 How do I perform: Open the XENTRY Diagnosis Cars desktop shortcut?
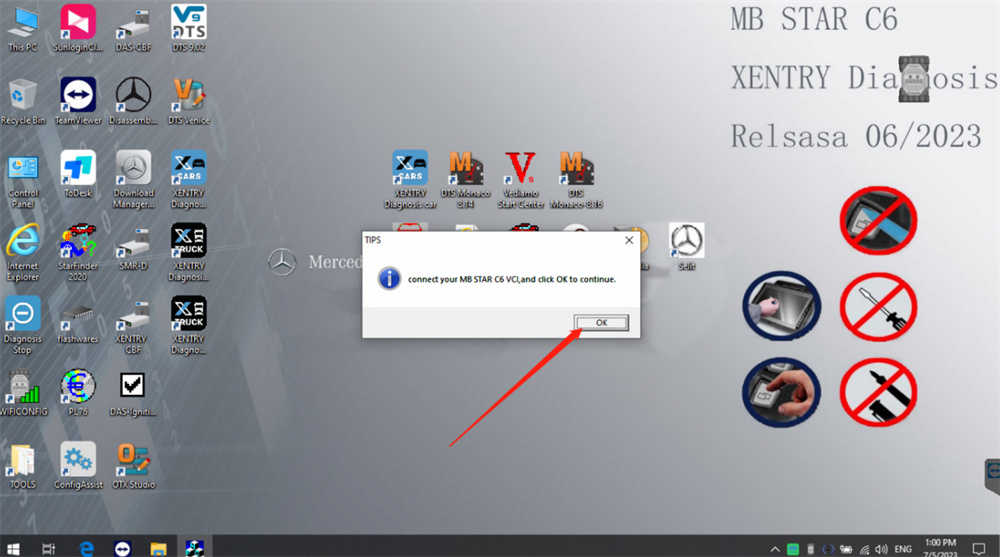tap(410, 170)
